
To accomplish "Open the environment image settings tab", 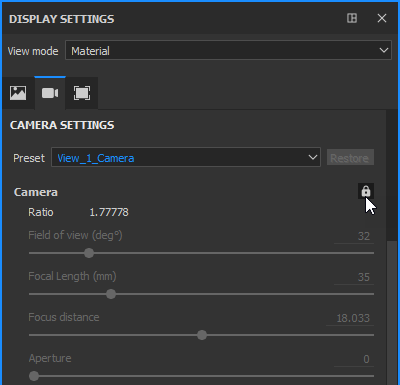I will (18, 93).
